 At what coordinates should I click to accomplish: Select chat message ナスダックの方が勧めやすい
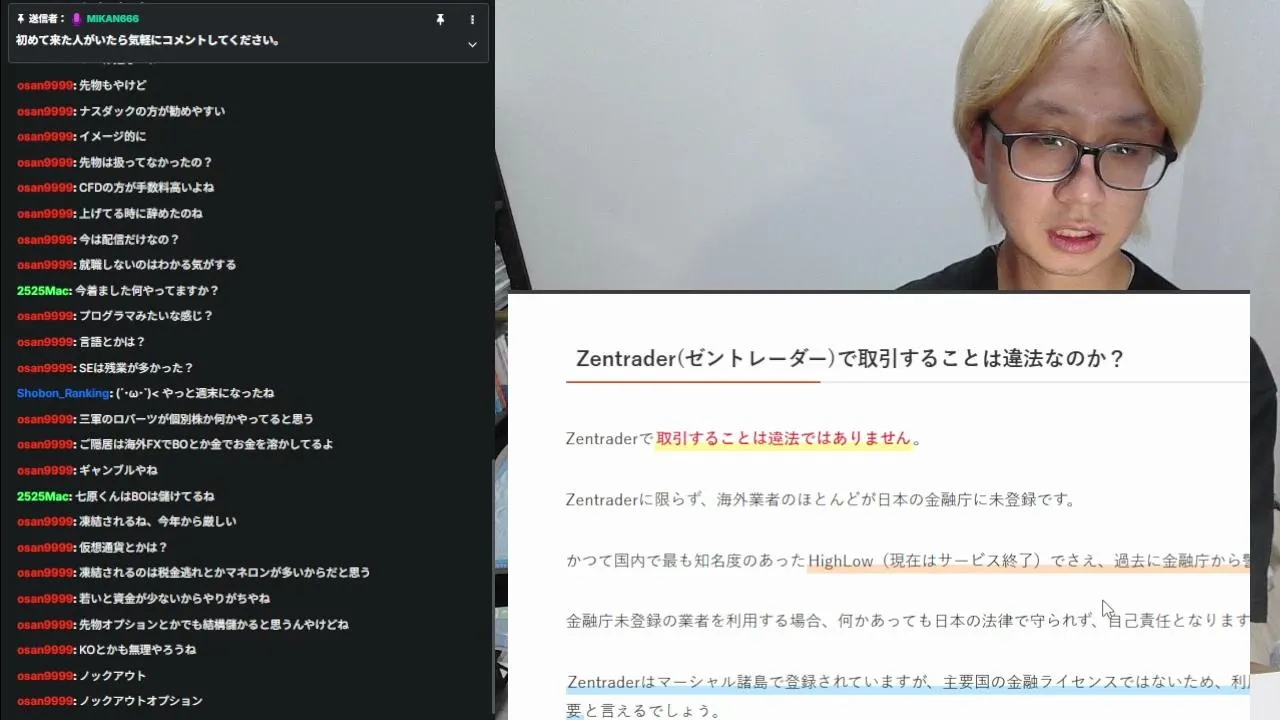[x=152, y=111]
